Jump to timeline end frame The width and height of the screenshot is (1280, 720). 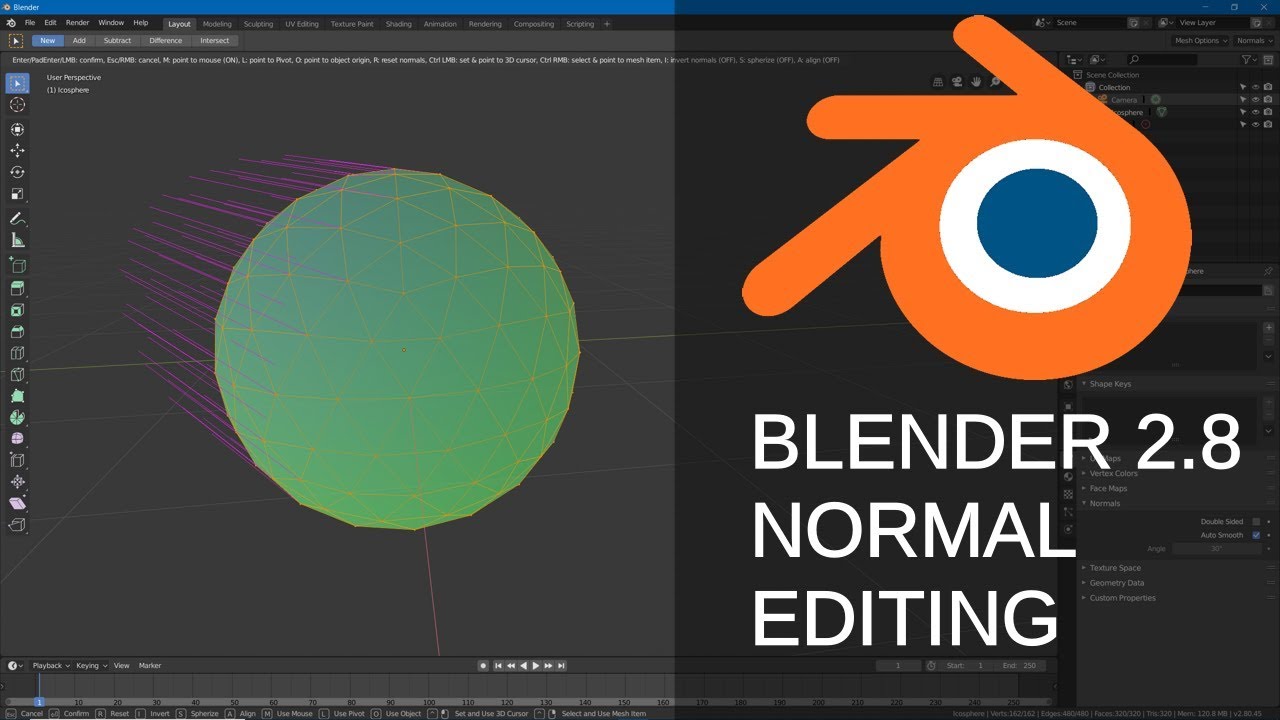point(562,665)
